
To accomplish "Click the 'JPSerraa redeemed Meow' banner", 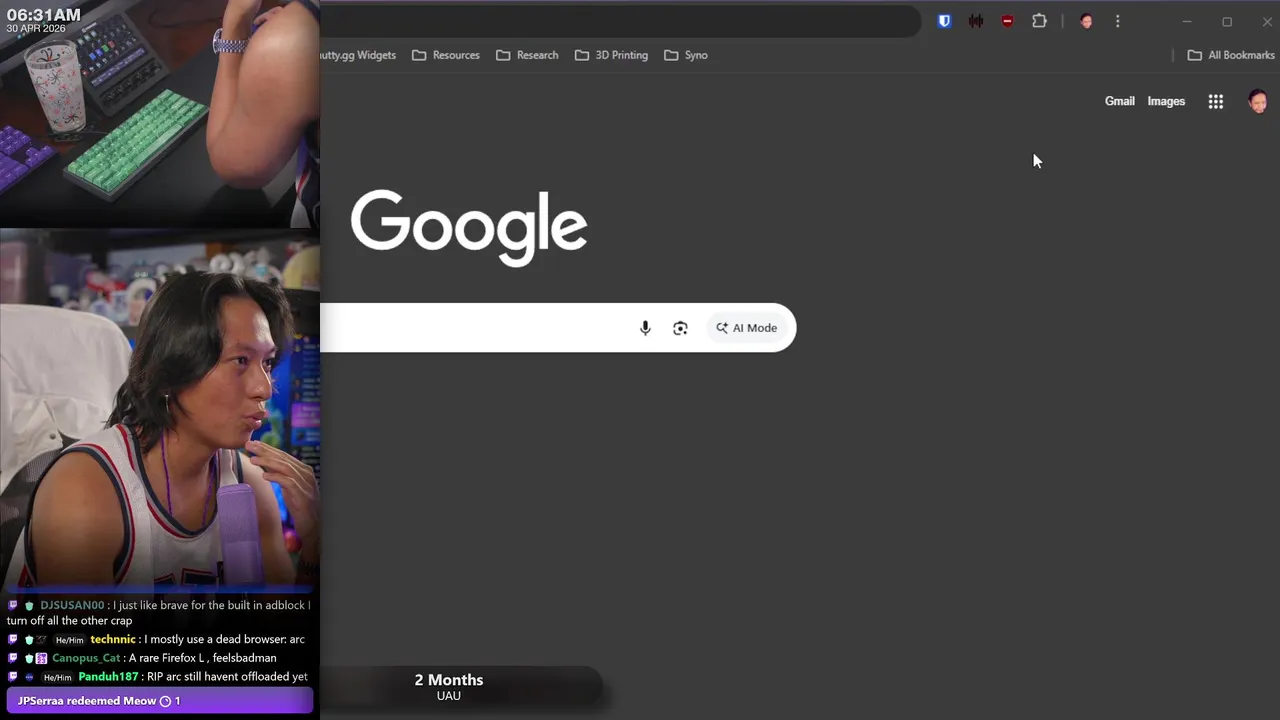I will (160, 701).
